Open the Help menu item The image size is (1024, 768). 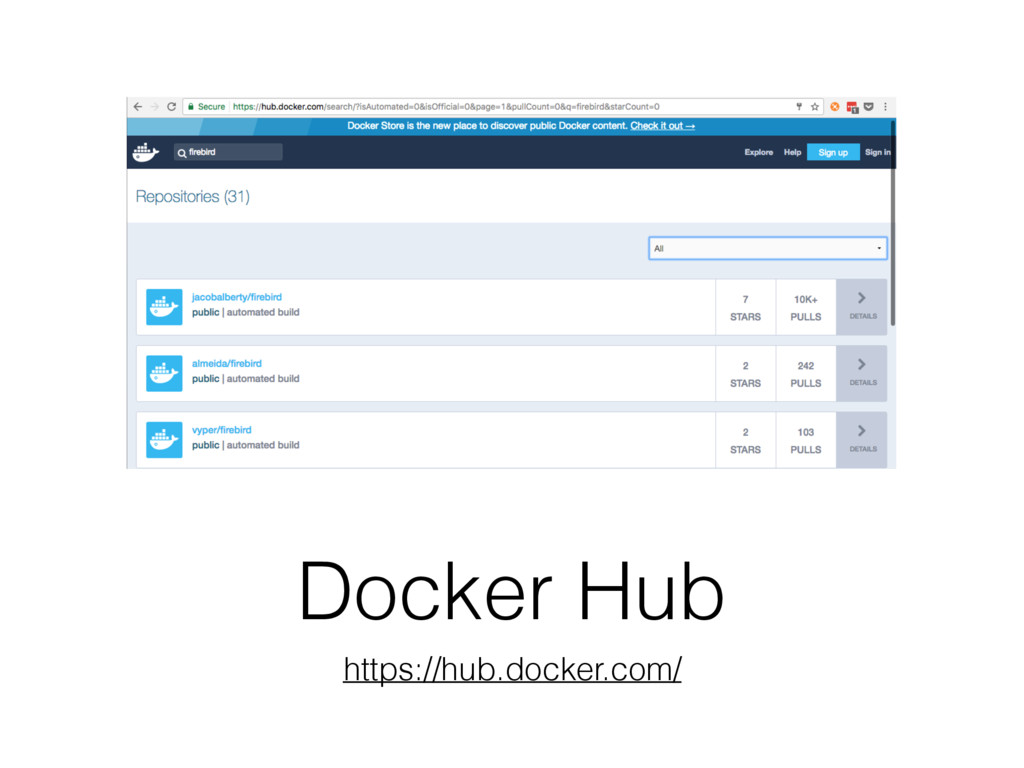click(792, 152)
